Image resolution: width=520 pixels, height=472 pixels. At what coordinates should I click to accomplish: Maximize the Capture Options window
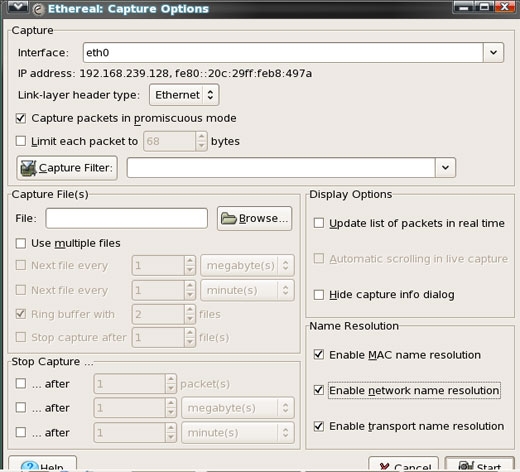tap(484, 7)
